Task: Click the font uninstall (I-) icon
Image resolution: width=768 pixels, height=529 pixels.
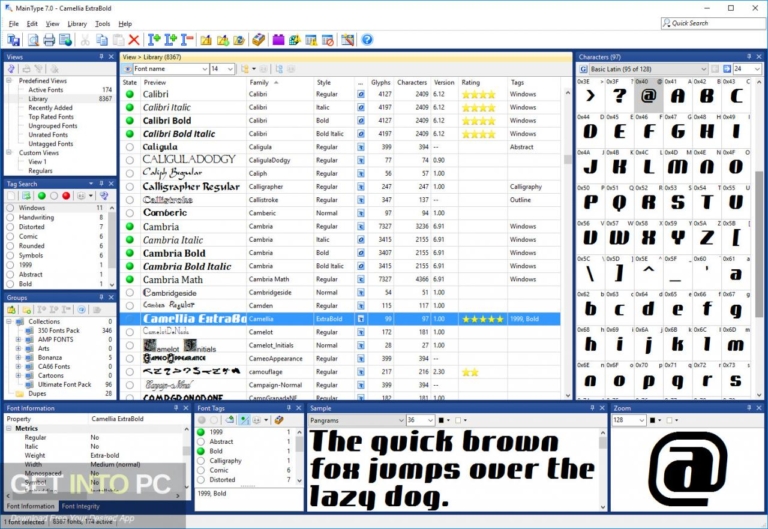Action: click(x=187, y=40)
